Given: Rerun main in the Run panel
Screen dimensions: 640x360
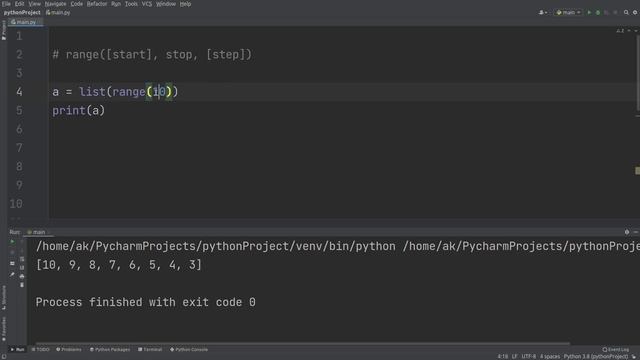Looking at the screenshot, I should [x=12, y=242].
